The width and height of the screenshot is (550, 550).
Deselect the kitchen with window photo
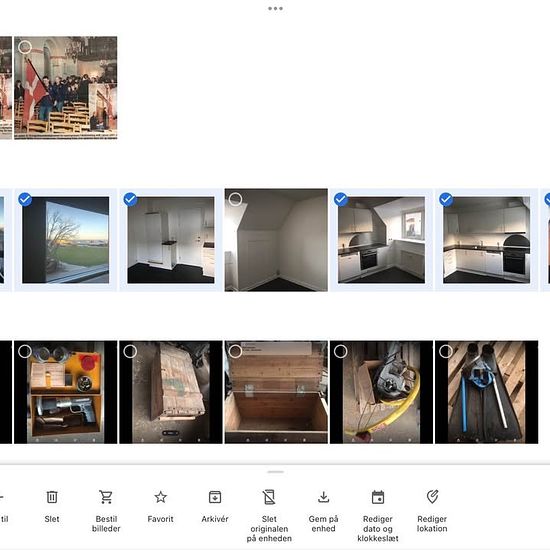pyautogui.click(x=341, y=199)
